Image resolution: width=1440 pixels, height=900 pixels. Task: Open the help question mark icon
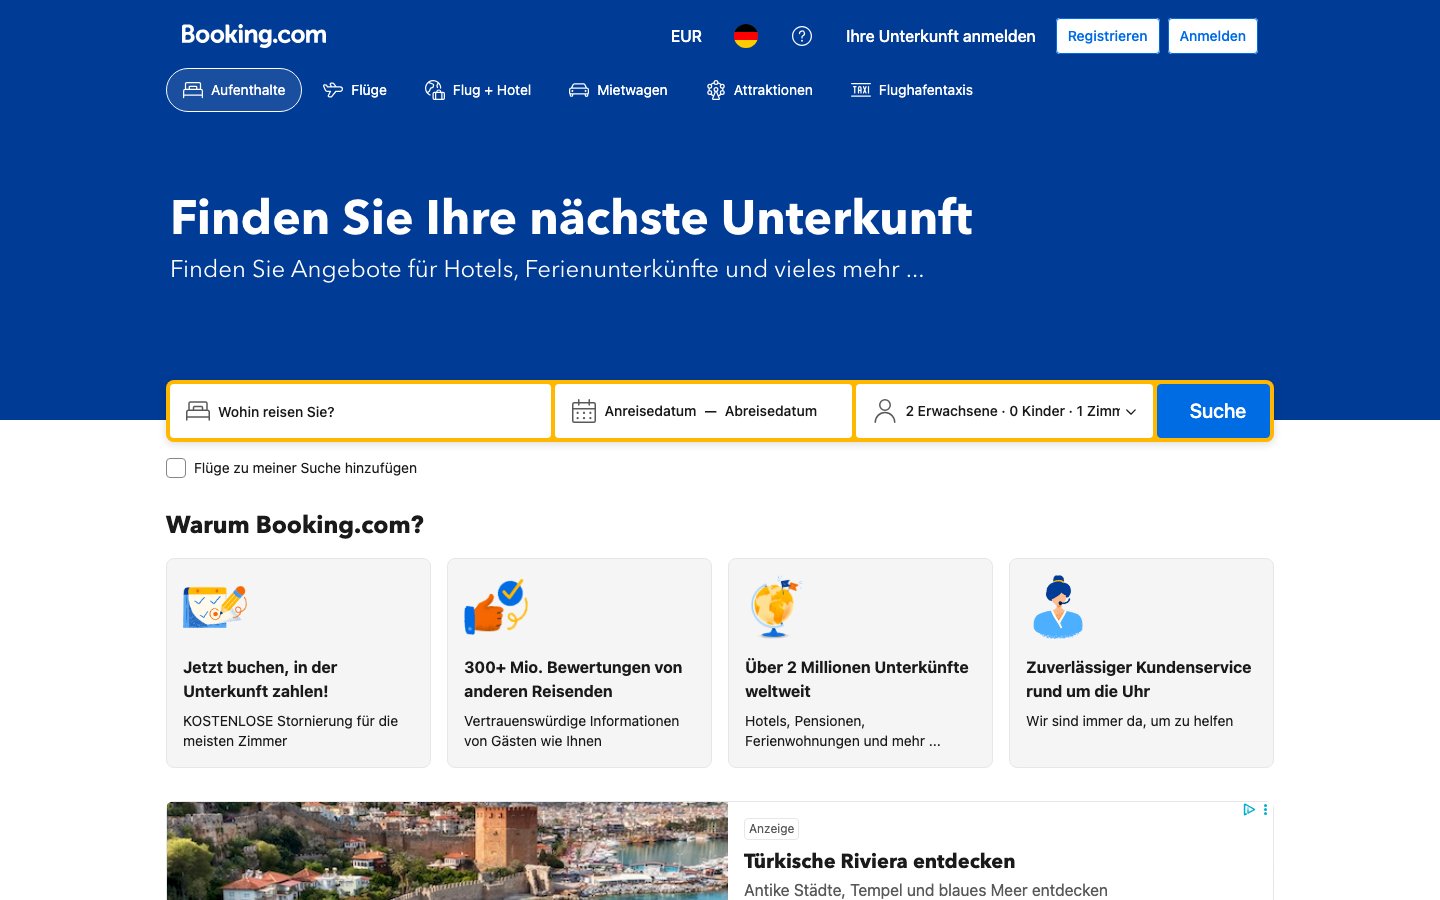point(802,36)
